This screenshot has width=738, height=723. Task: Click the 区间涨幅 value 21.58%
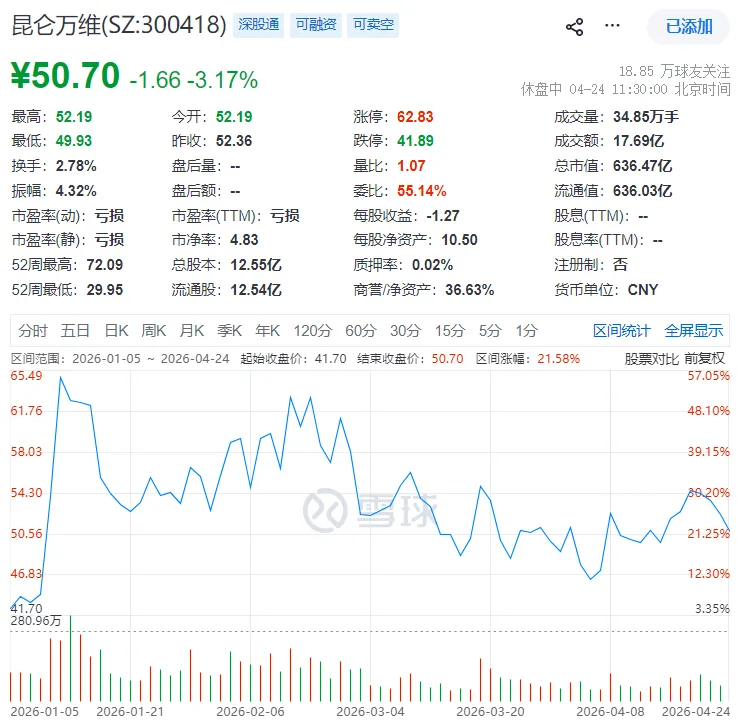[559, 359]
